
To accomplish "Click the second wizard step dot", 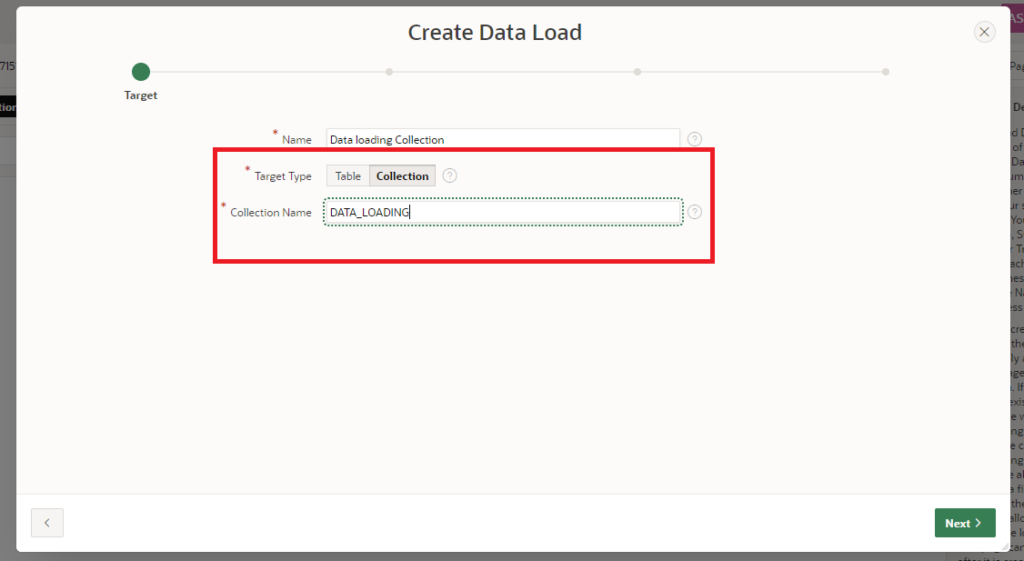I will [x=389, y=72].
